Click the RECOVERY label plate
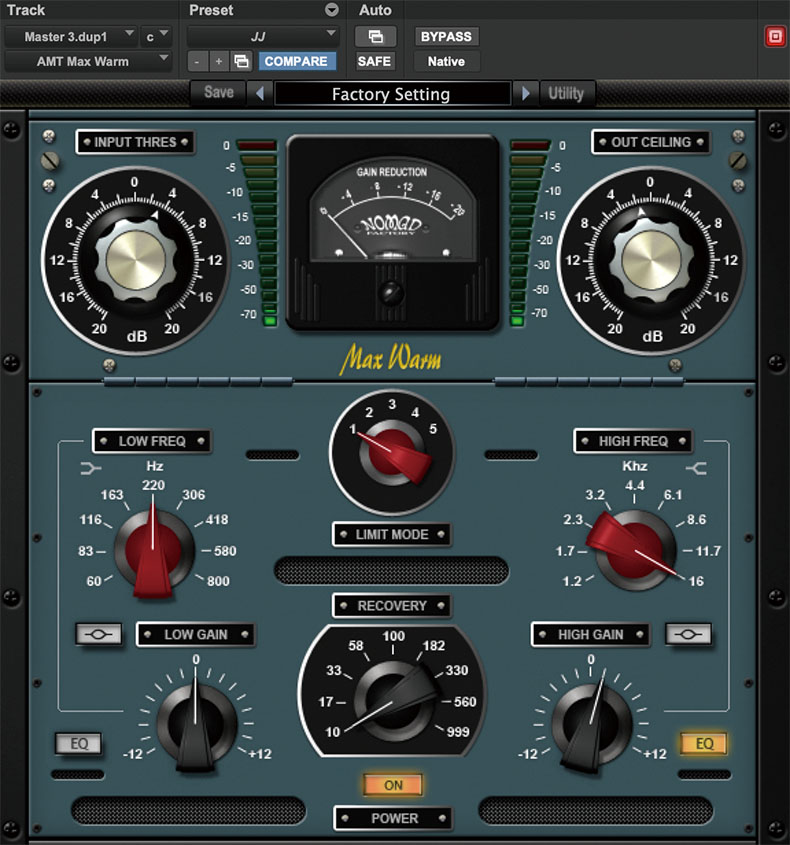 392,606
